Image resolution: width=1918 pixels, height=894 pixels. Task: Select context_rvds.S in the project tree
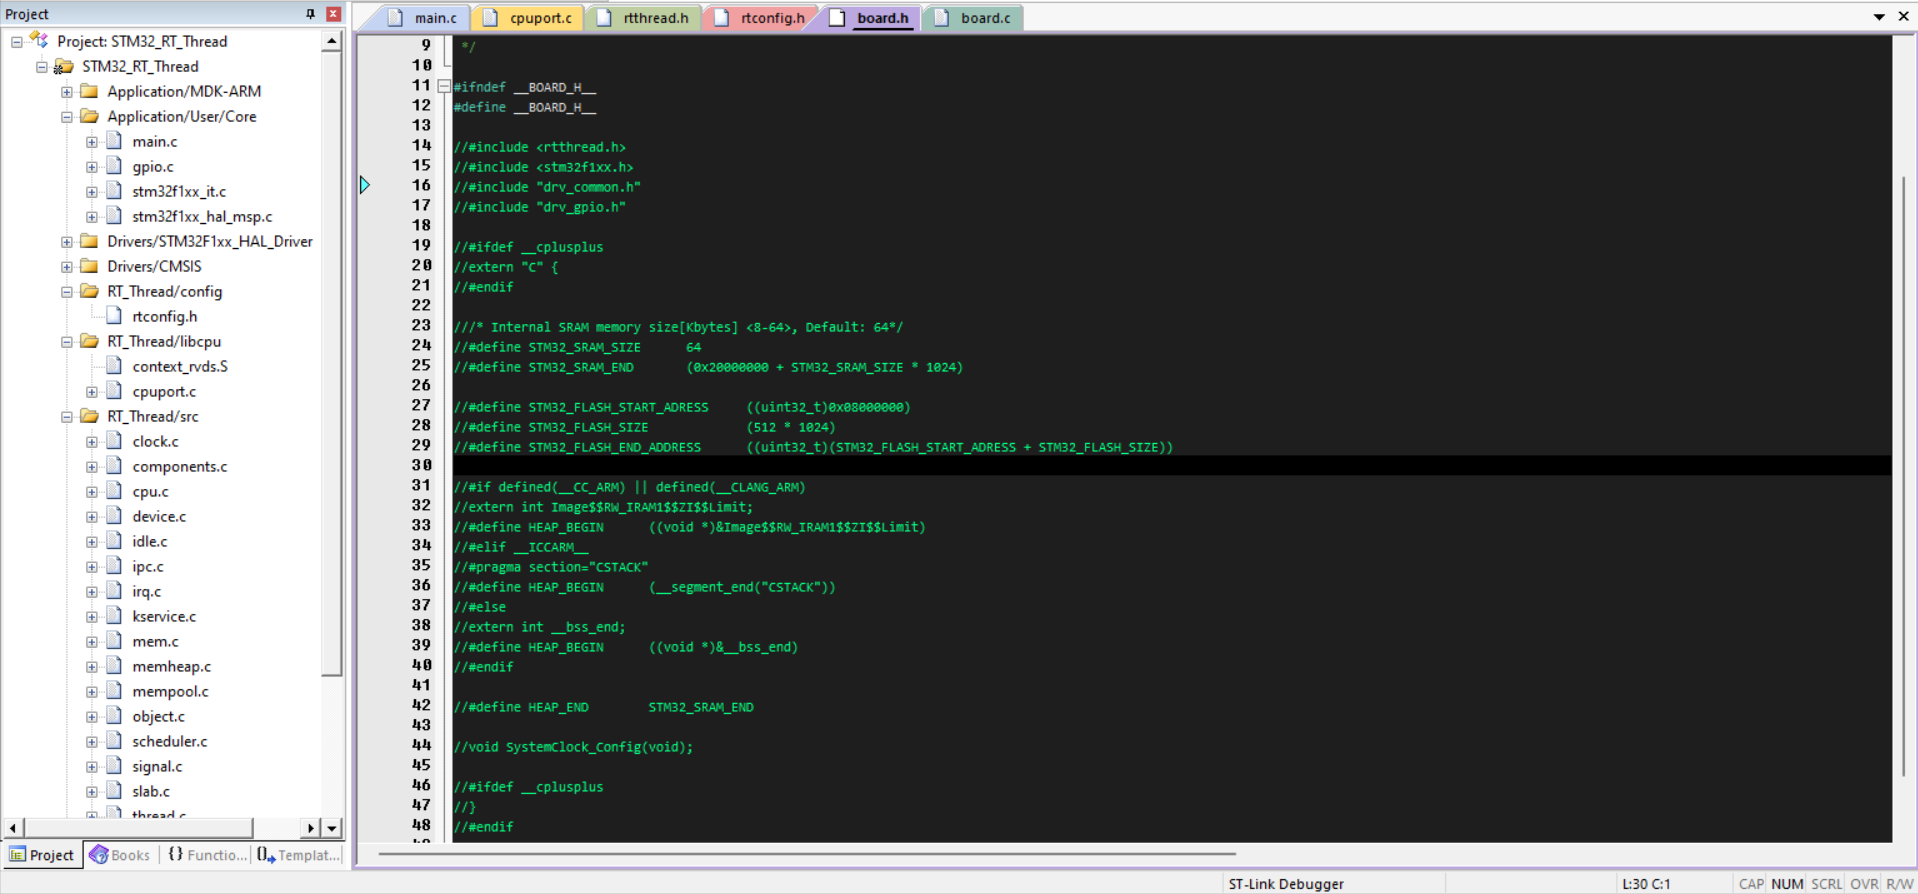click(x=180, y=367)
